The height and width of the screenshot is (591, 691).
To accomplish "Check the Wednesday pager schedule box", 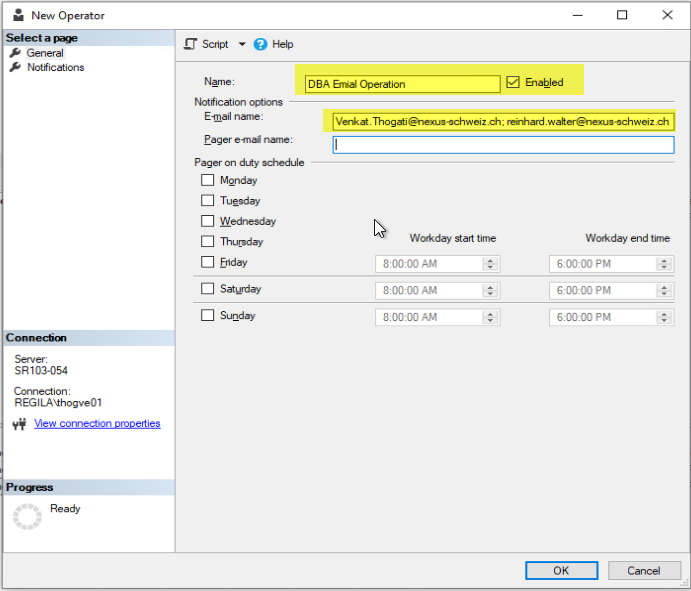I will 208,221.
